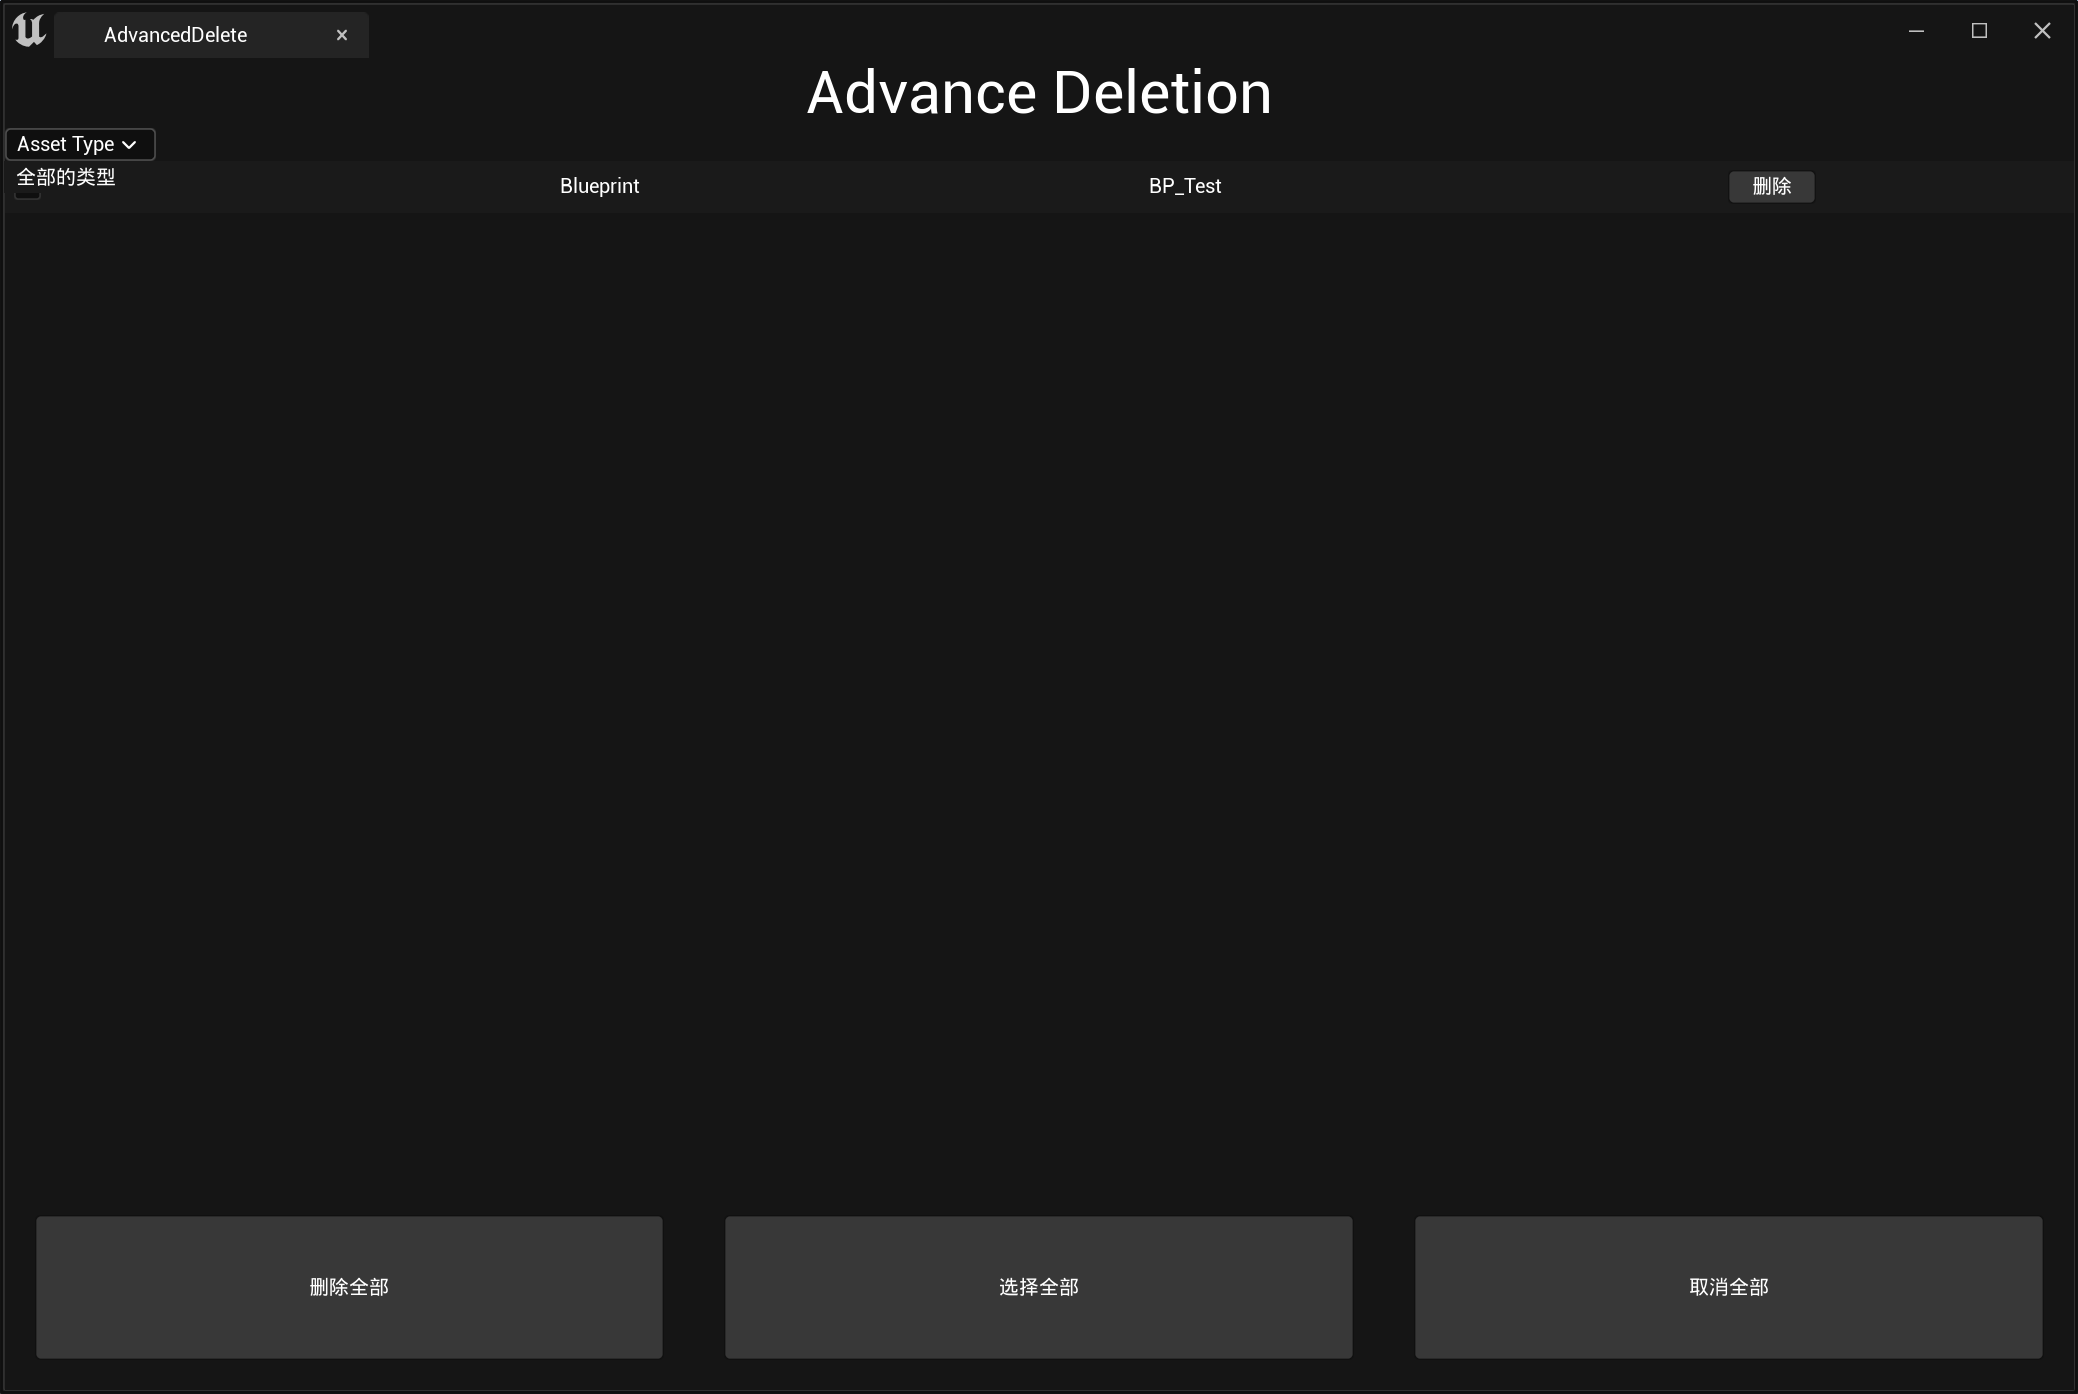
Task: Click the Asset Type chevron arrow
Action: coord(129,145)
